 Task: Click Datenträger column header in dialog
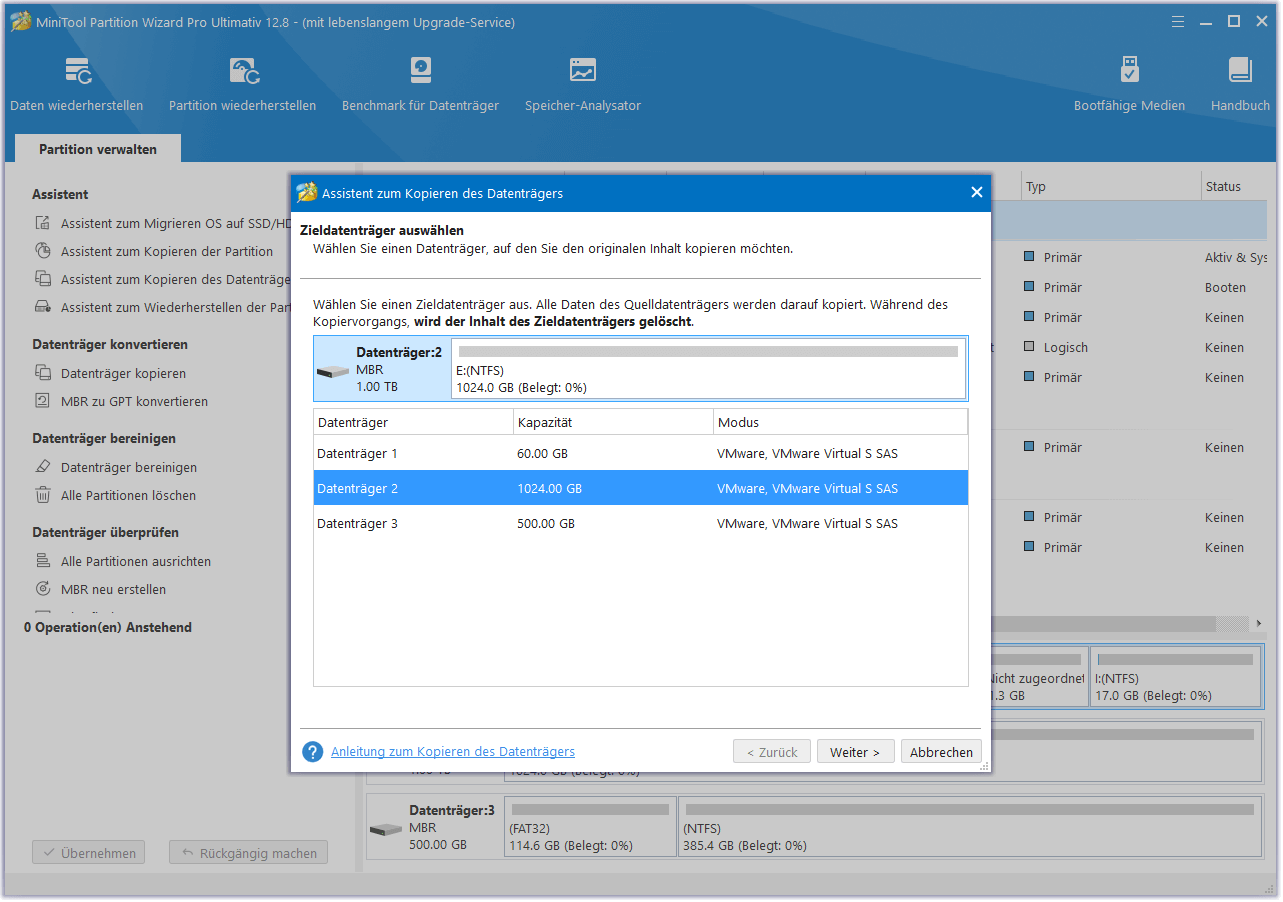coord(413,422)
